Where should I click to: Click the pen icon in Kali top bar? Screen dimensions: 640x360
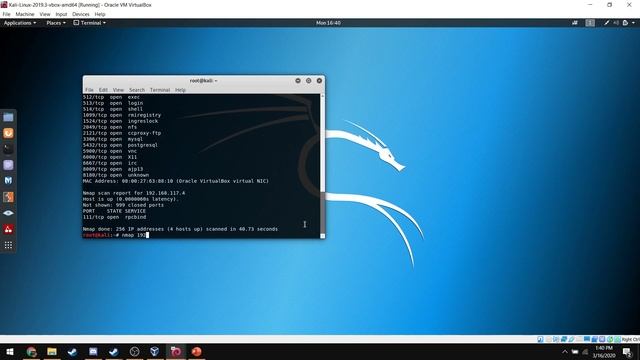607,23
